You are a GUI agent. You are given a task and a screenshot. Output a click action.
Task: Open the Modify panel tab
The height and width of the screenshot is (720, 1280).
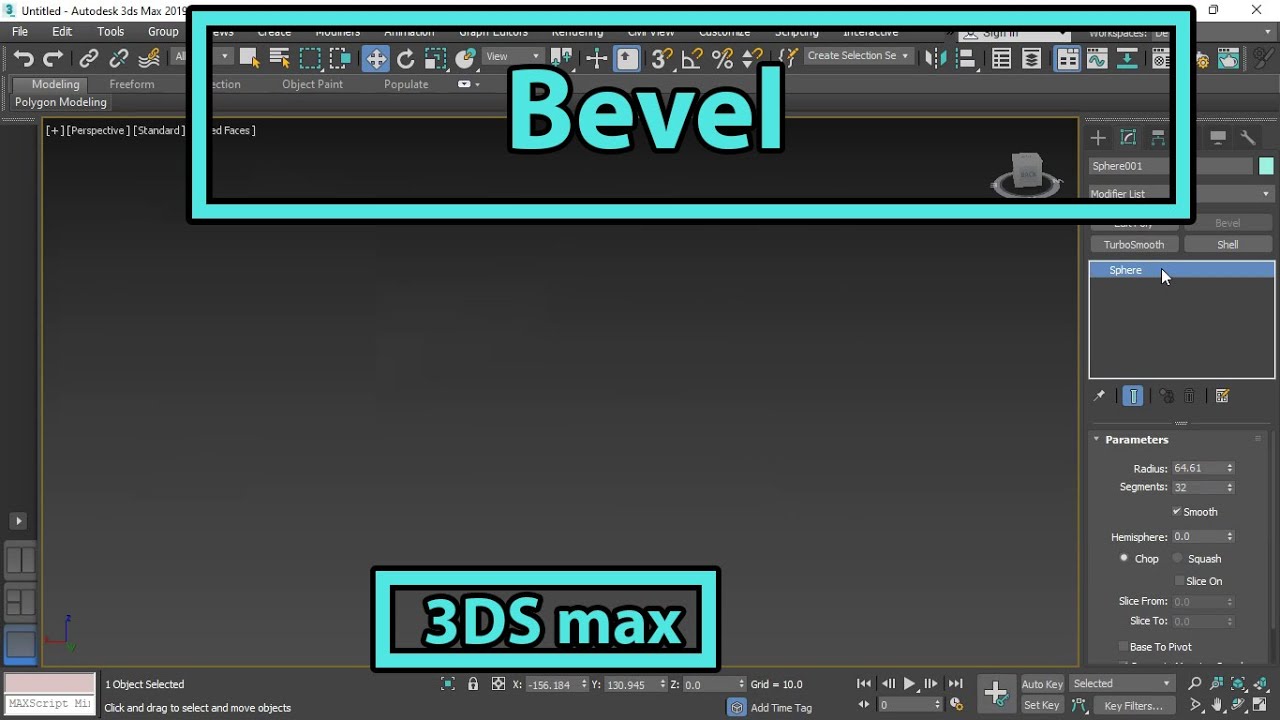[1128, 138]
